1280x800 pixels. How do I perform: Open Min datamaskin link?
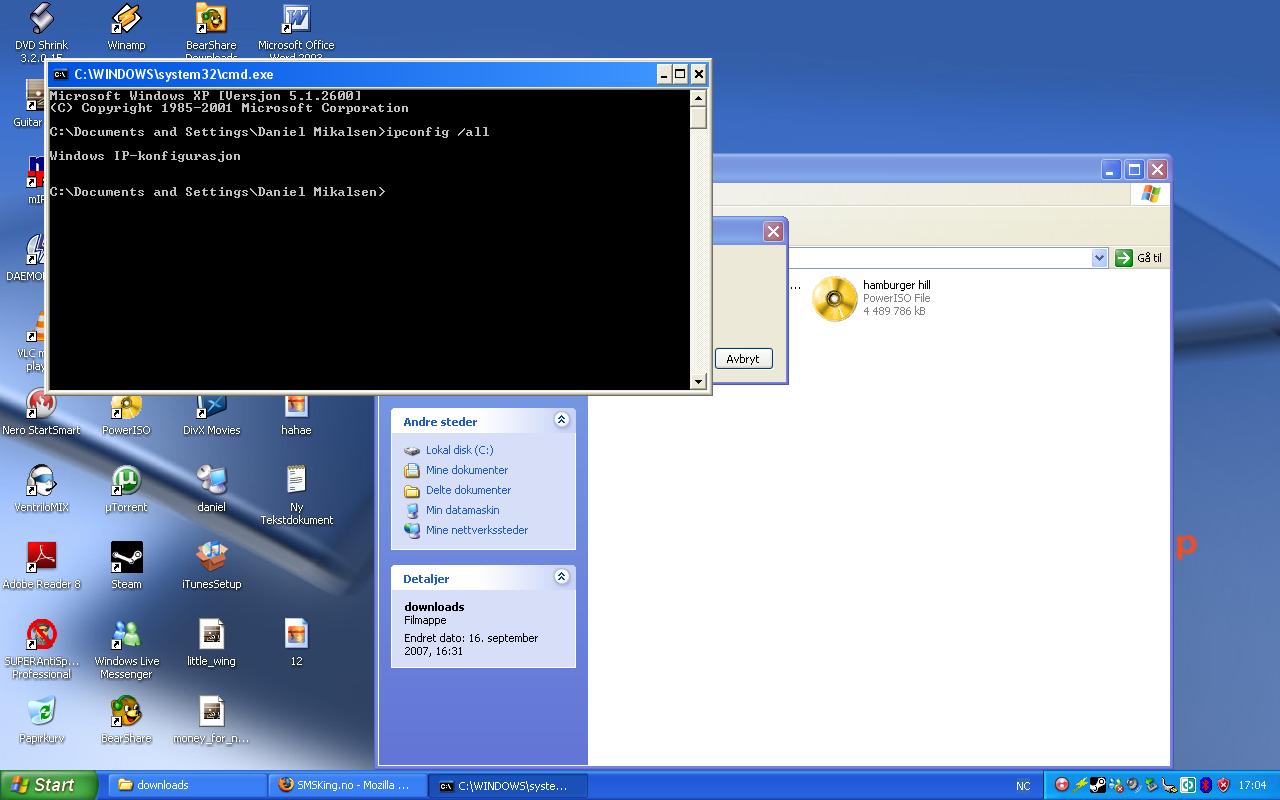coord(462,510)
